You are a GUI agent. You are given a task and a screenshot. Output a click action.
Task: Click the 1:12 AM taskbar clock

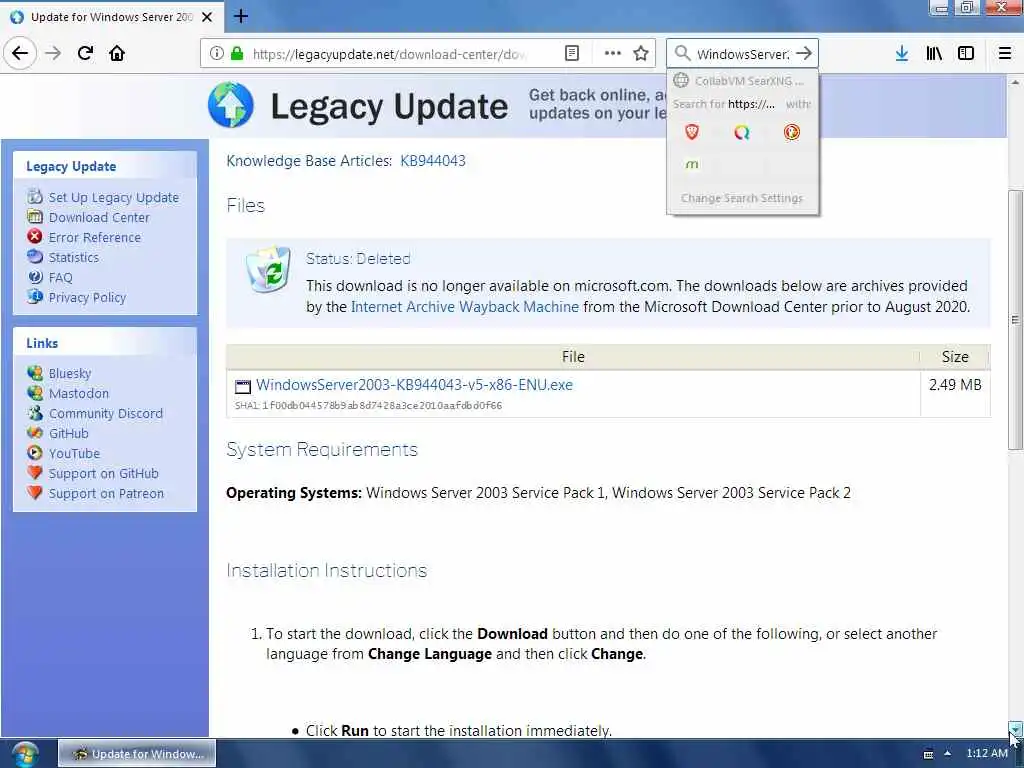[x=986, y=753]
